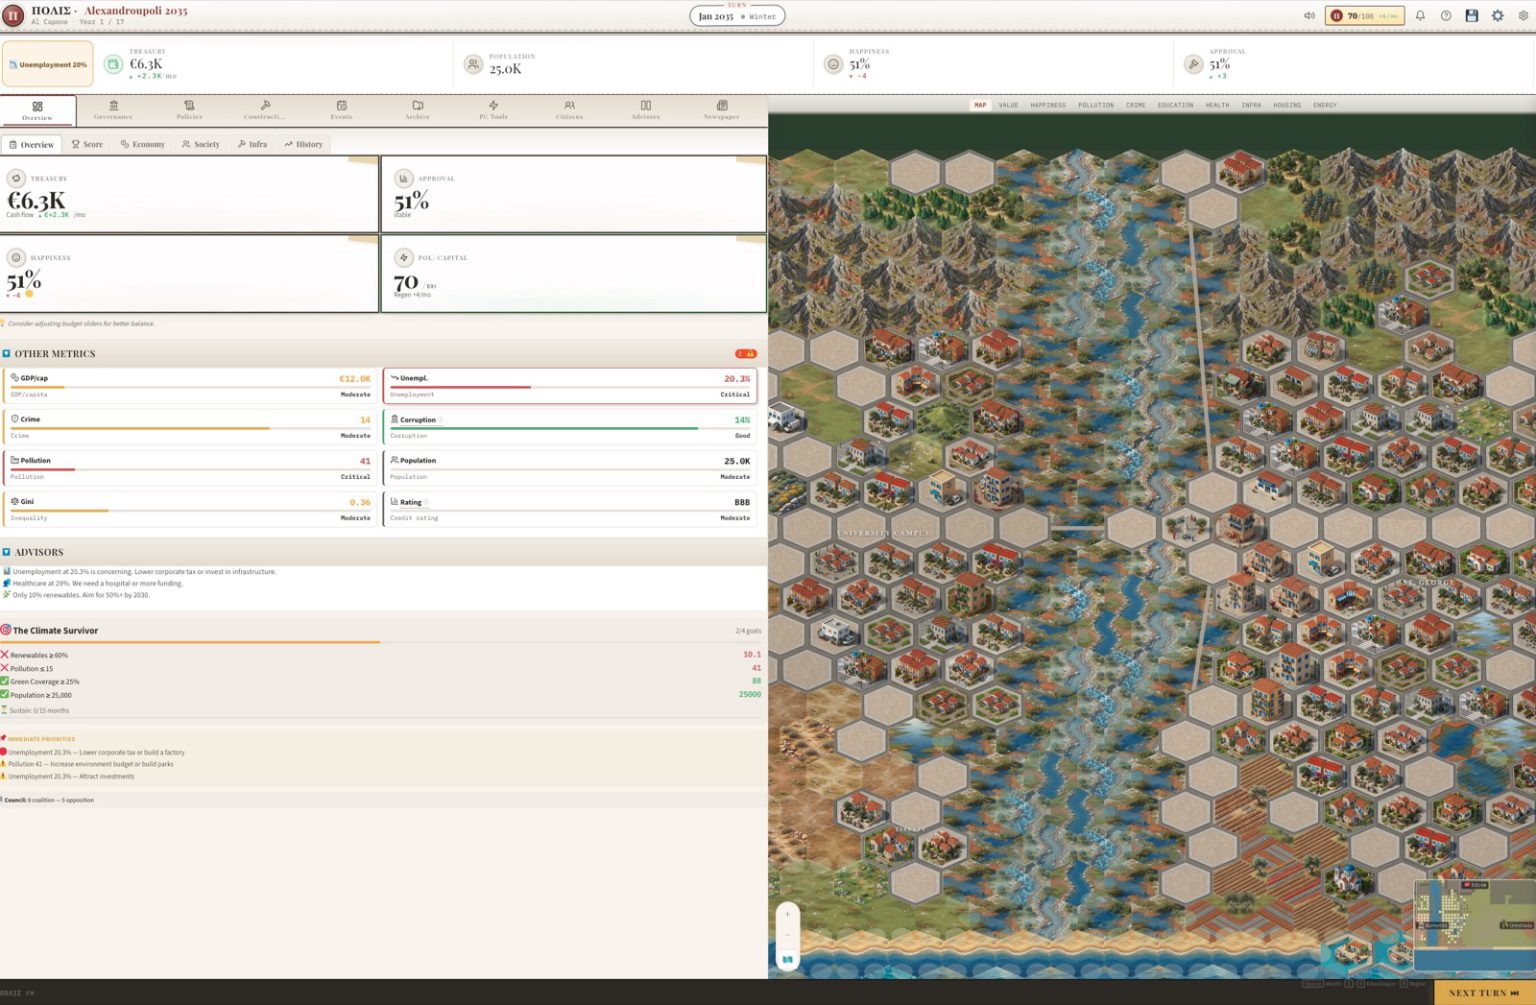
Task: Click the map zoom-in plus button
Action: point(787,914)
